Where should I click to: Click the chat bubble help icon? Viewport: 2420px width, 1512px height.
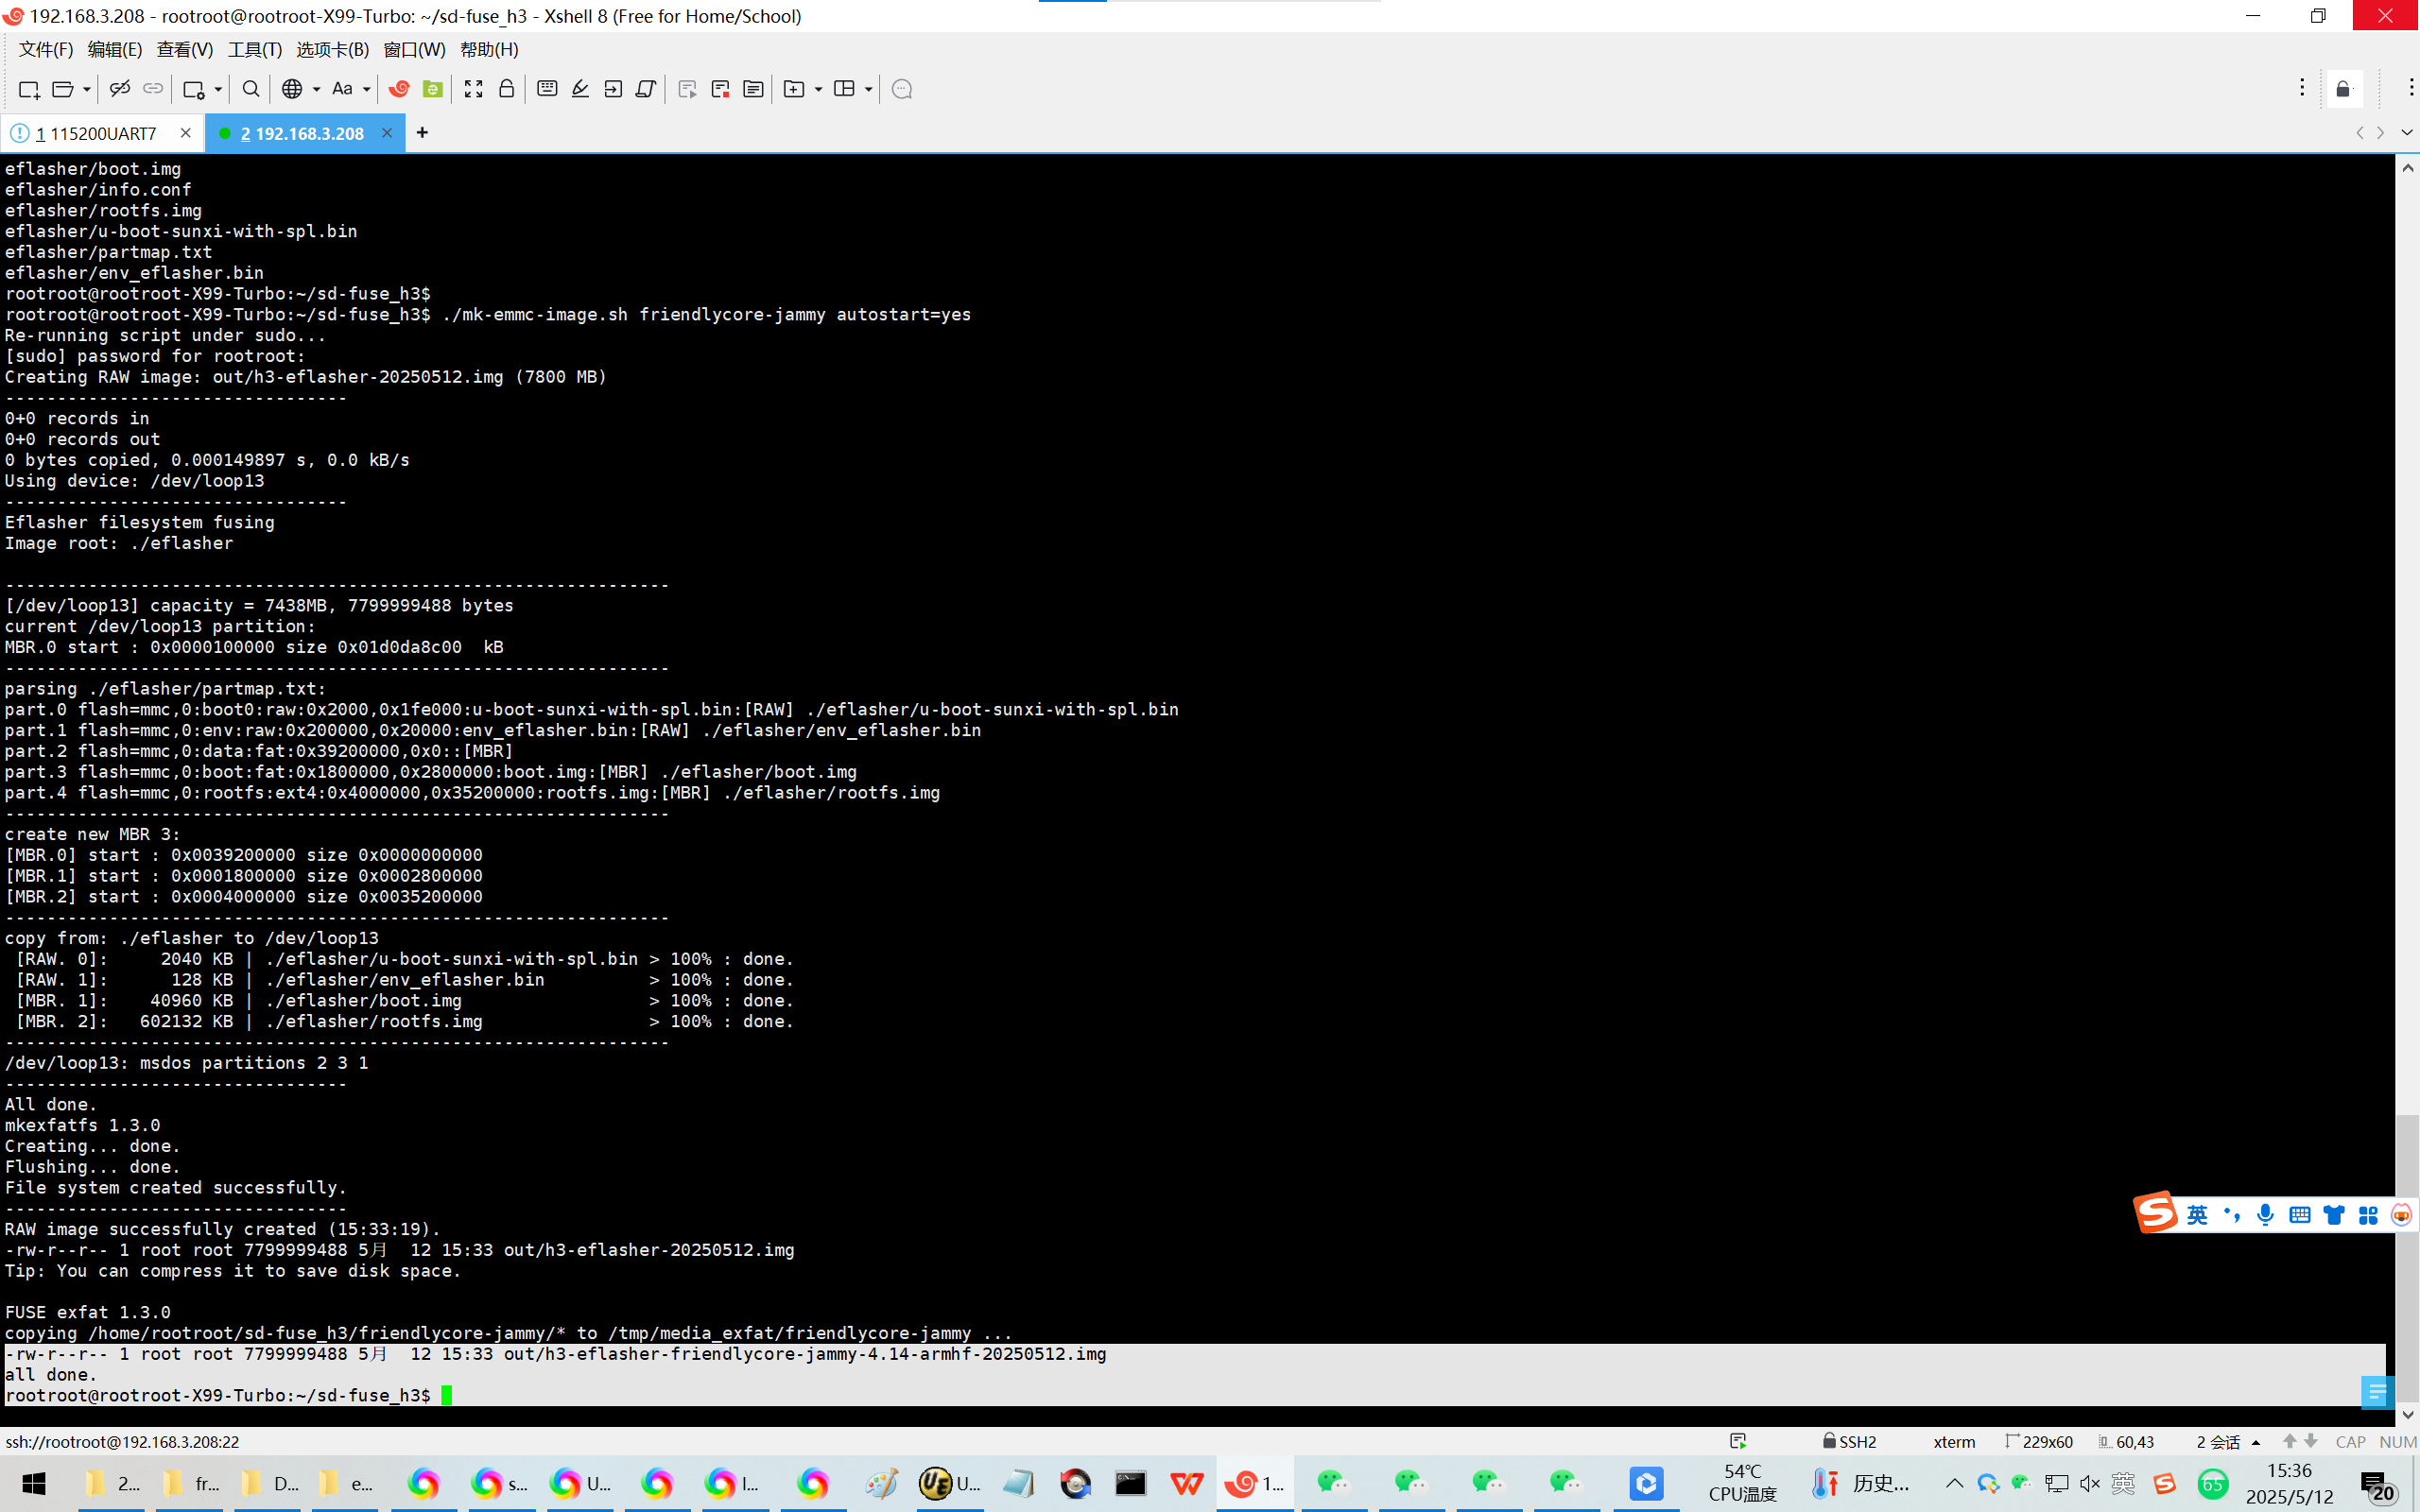[x=901, y=89]
